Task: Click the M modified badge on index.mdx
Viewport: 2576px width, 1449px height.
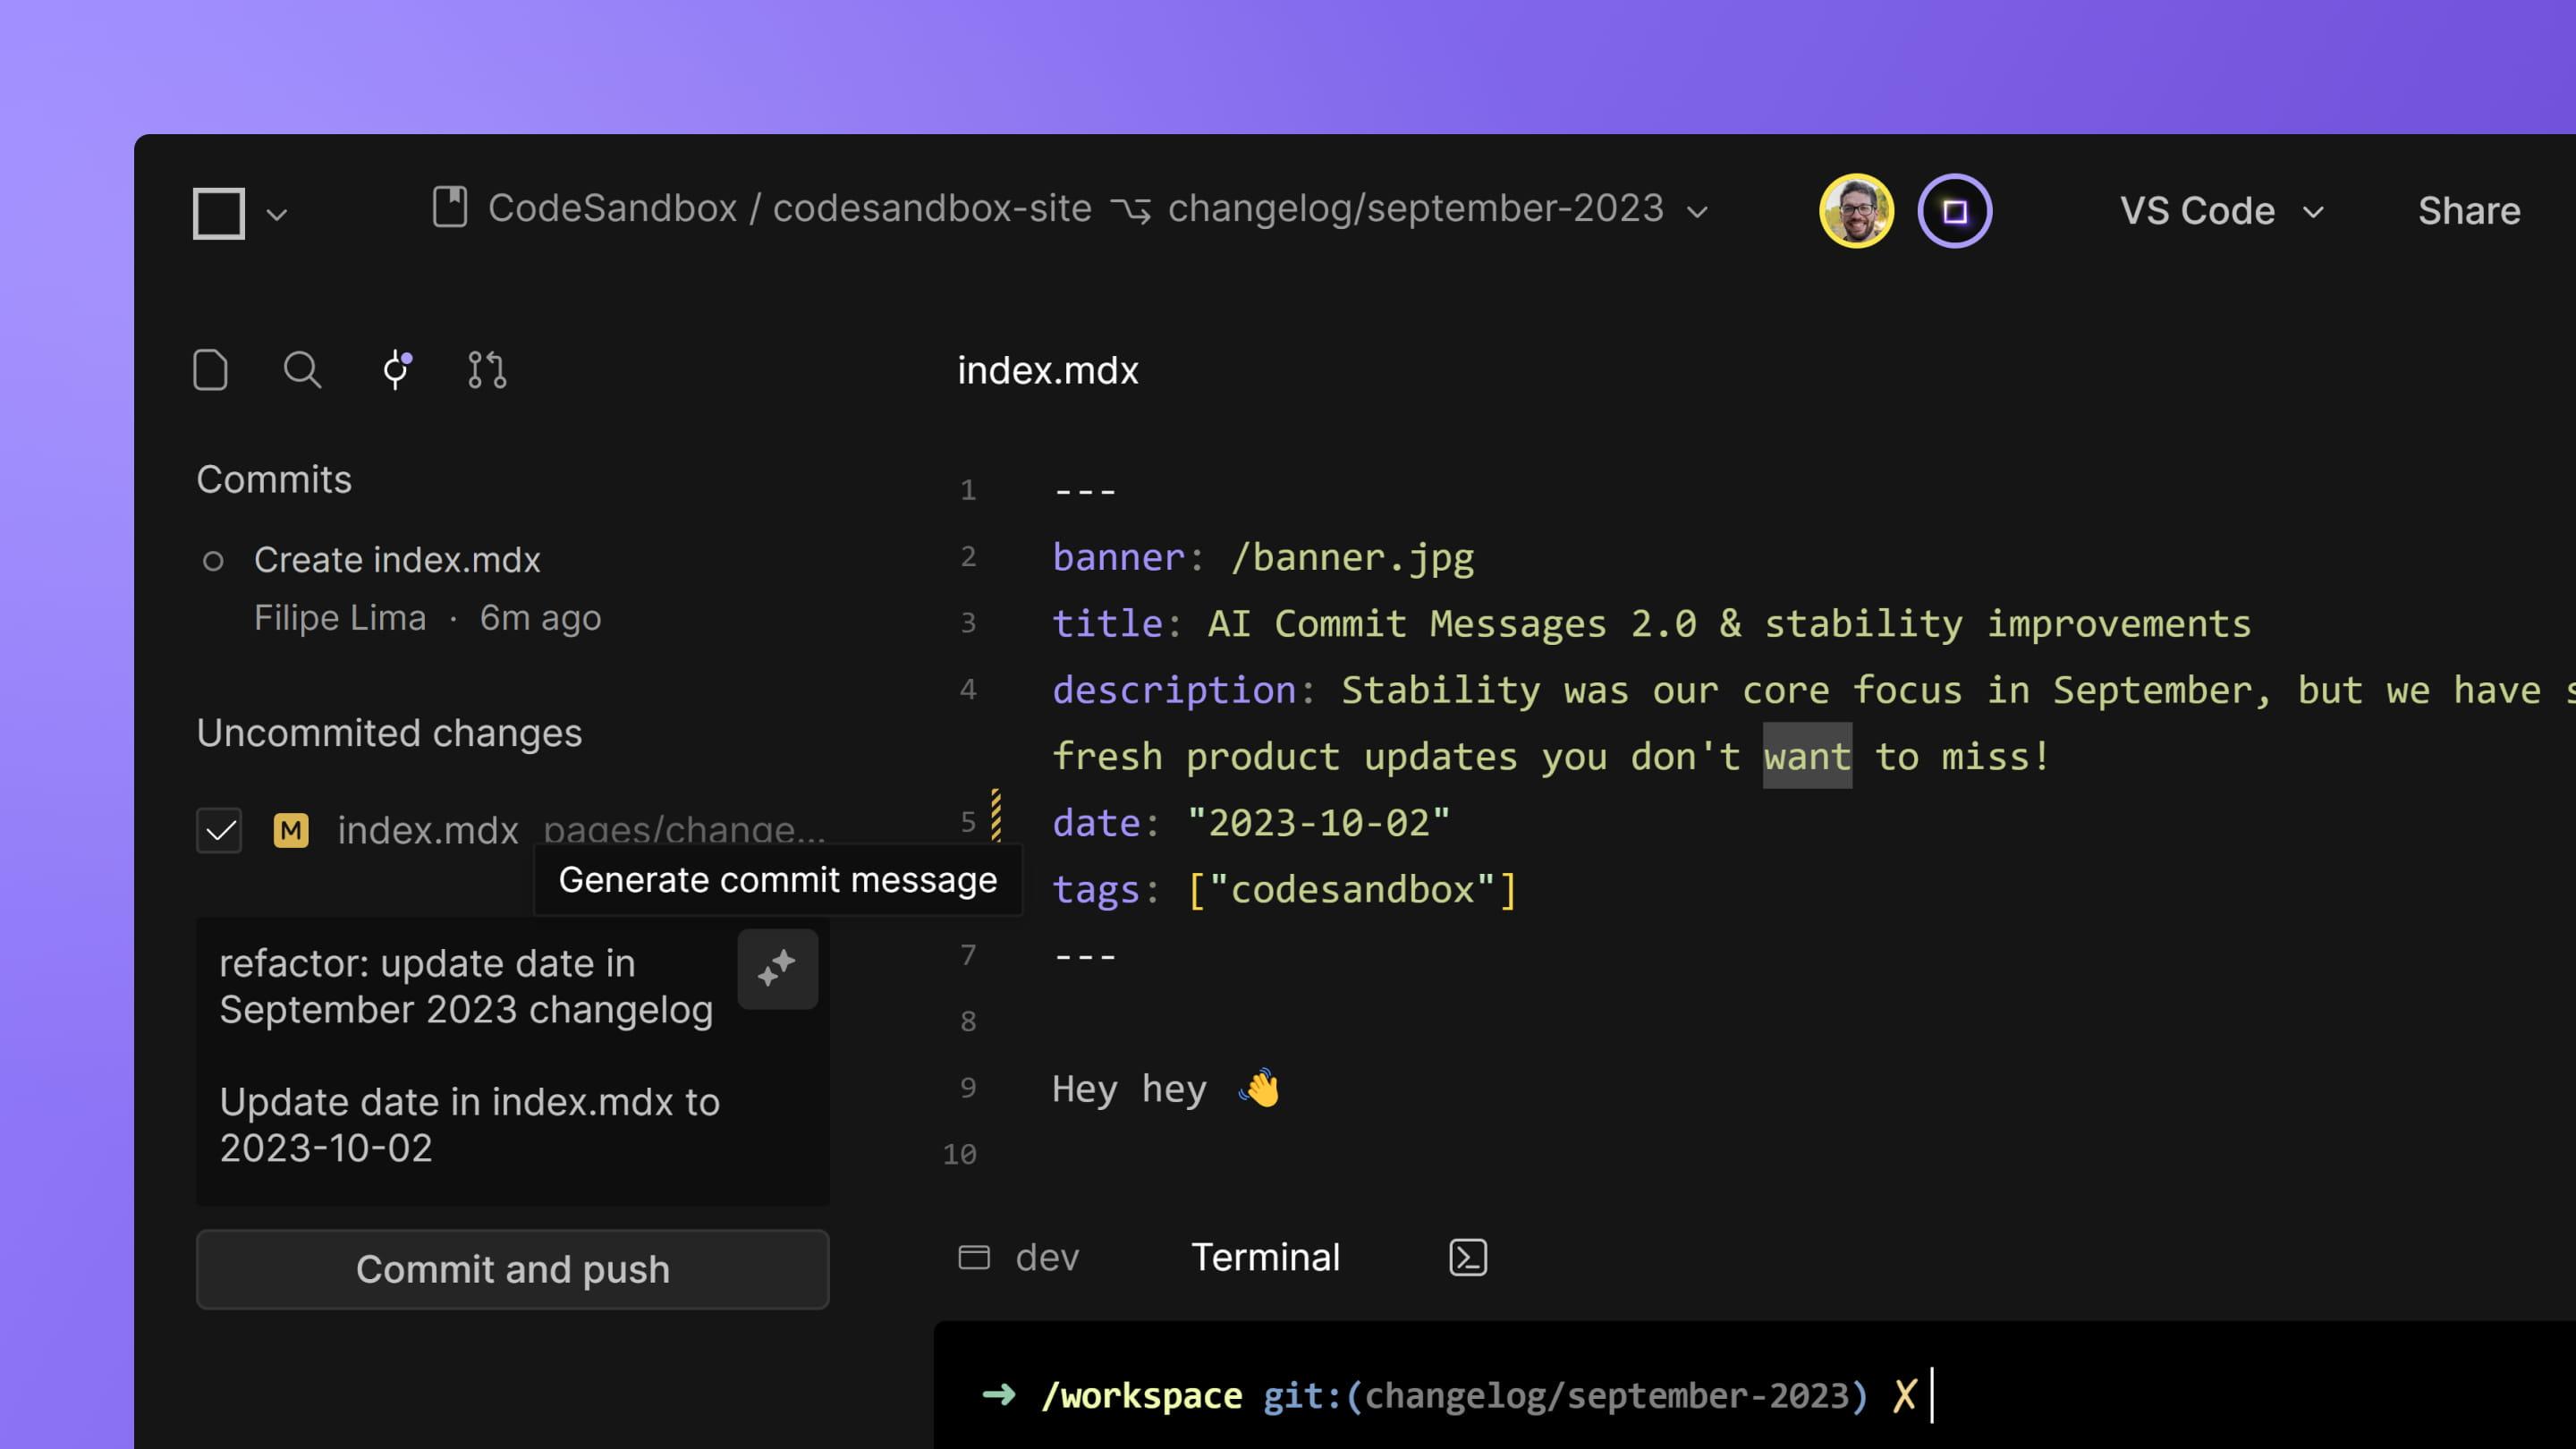Action: coord(290,830)
